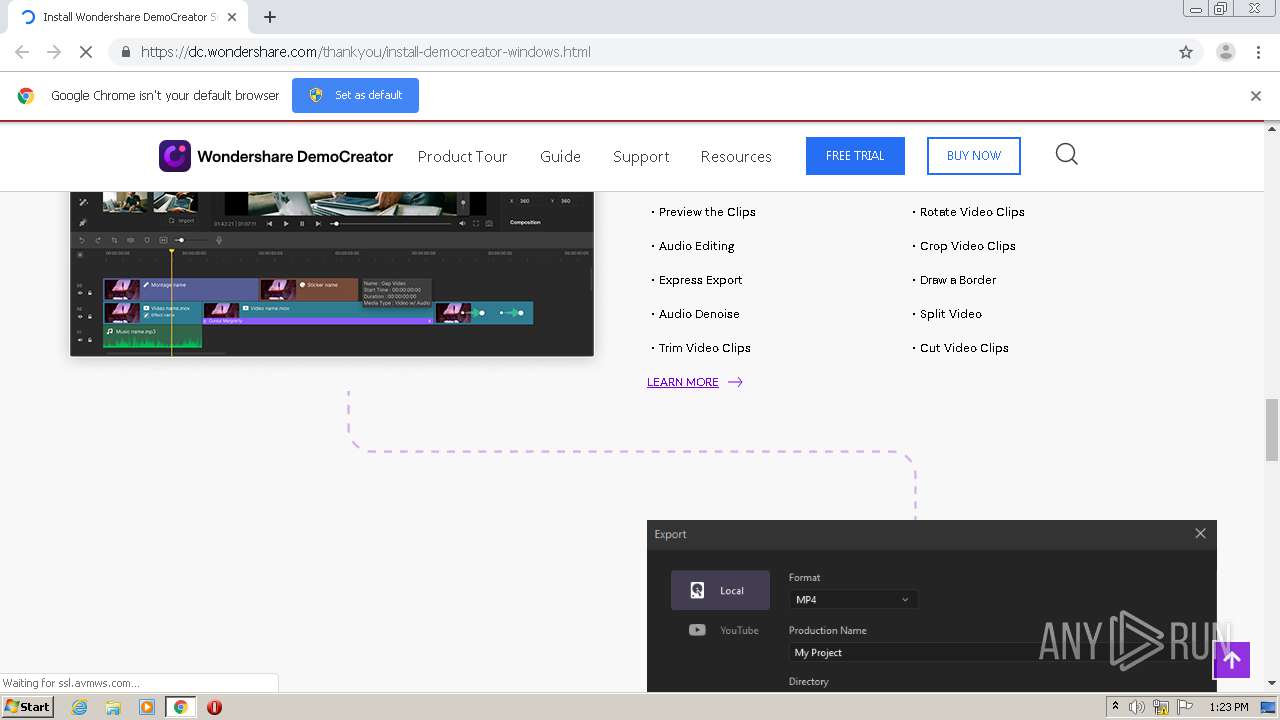Open Windows Explorer folder in taskbar
This screenshot has height=720, width=1280.
pyautogui.click(x=113, y=707)
